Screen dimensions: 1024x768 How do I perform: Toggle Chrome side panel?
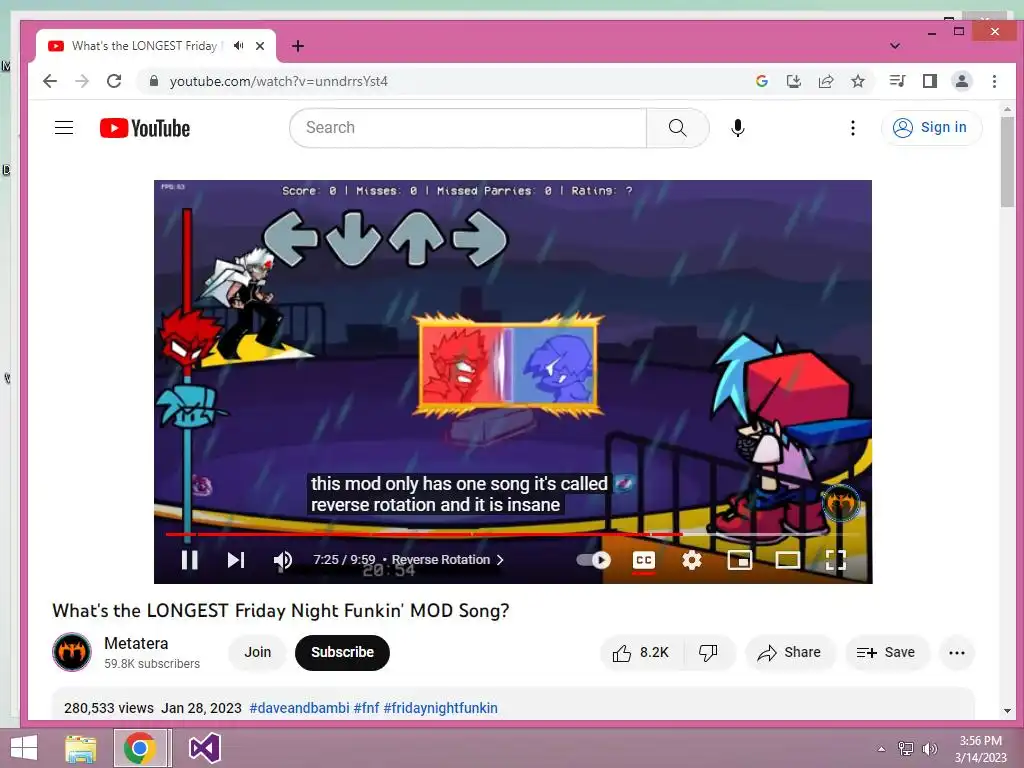click(x=929, y=81)
